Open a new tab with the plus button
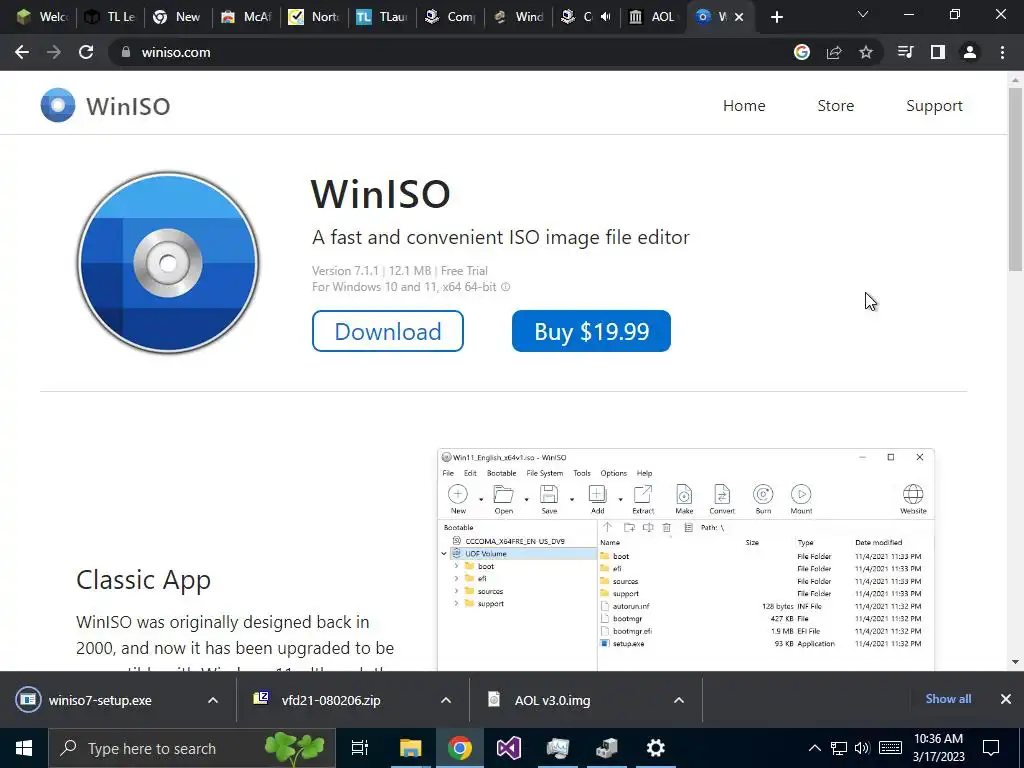Image resolution: width=1024 pixels, height=768 pixels. click(x=776, y=17)
